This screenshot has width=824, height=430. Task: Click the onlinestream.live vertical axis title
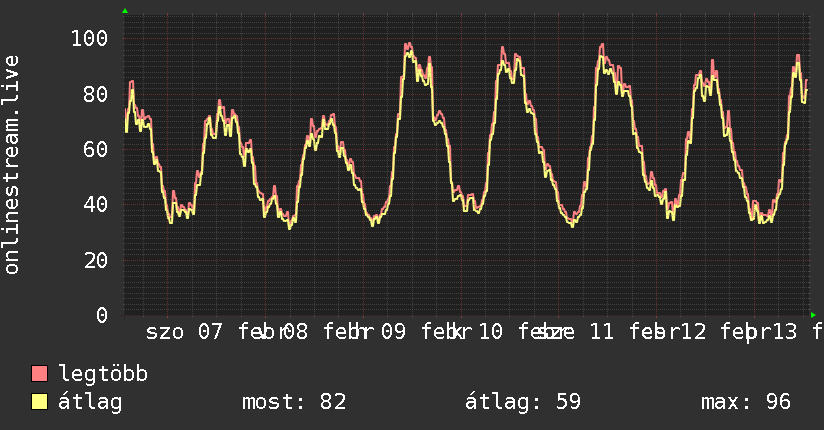(11, 165)
